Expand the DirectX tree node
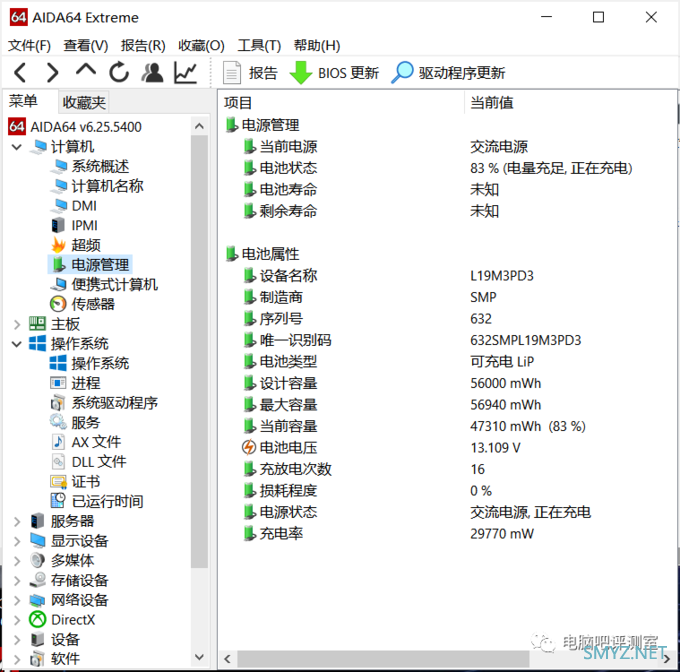This screenshot has width=680, height=672. point(16,620)
